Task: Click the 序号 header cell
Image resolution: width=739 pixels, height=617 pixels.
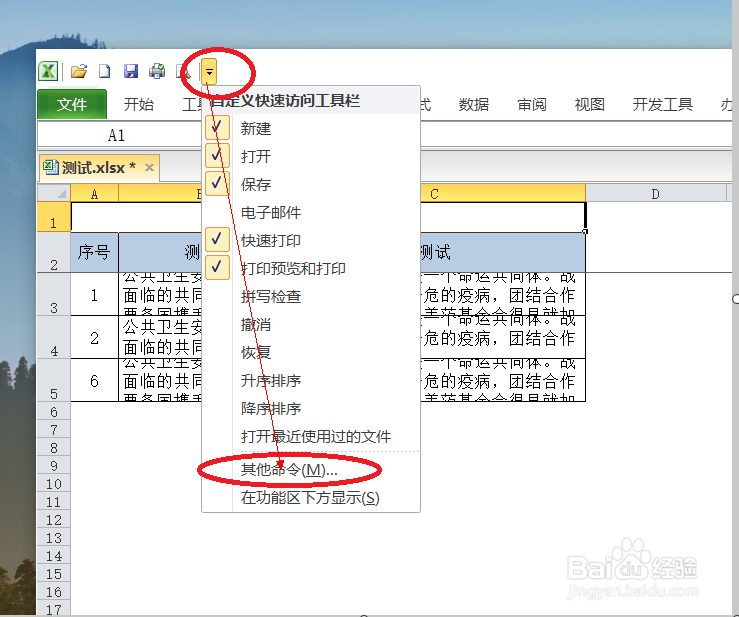Action: coord(94,252)
